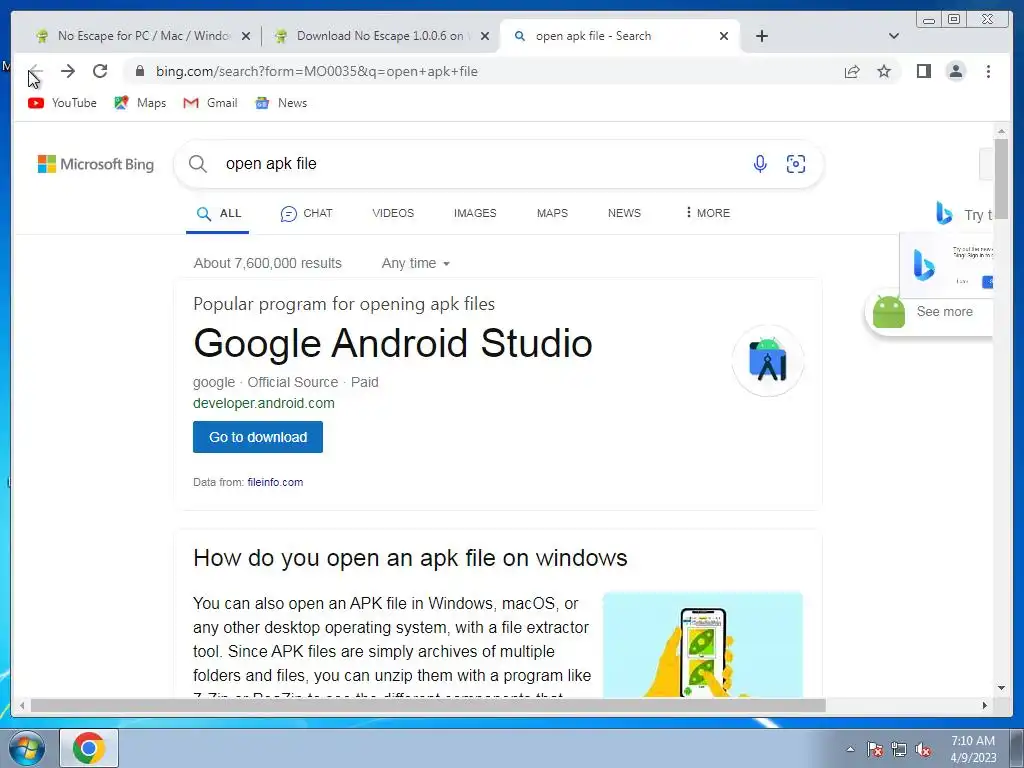Close the 'No Escape for PC' tab

pyautogui.click(x=246, y=37)
